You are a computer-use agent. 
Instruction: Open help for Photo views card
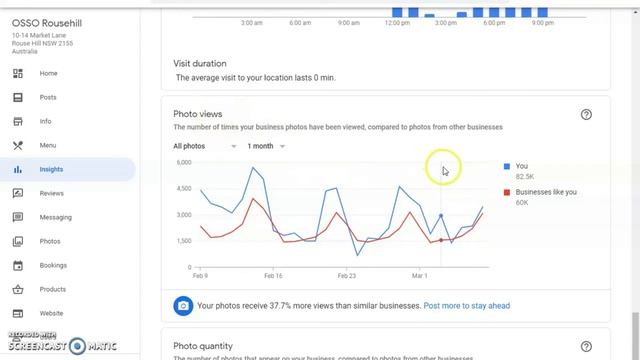tap(586, 115)
